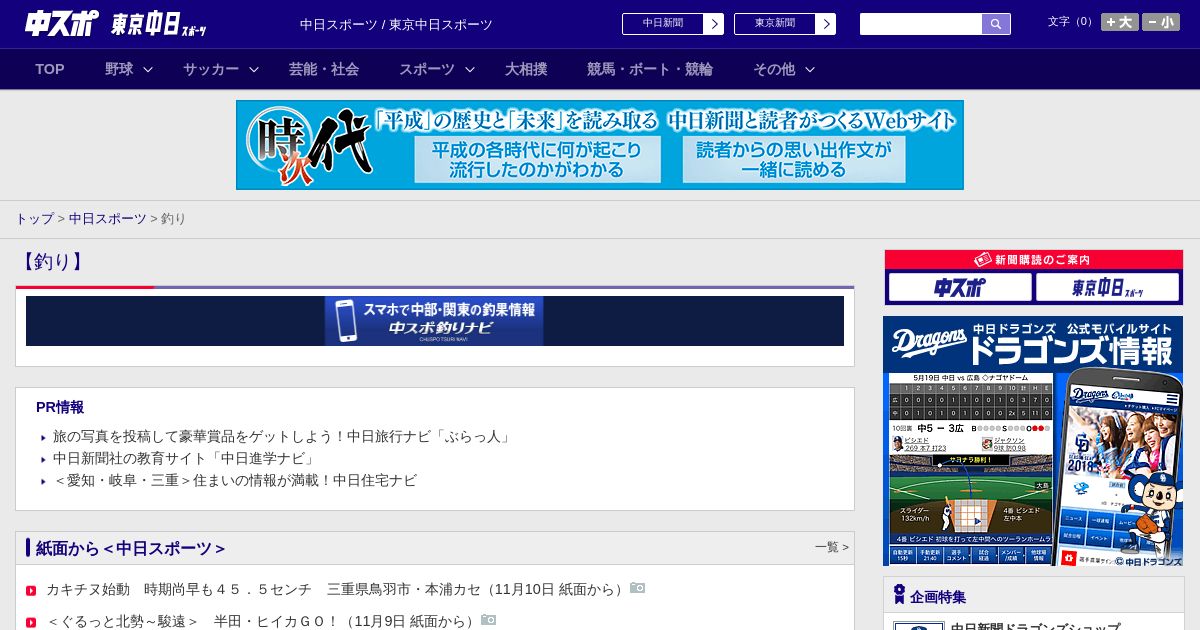Open 東京新聞 link button in header
Viewport: 1200px width, 630px height.
pos(775,24)
